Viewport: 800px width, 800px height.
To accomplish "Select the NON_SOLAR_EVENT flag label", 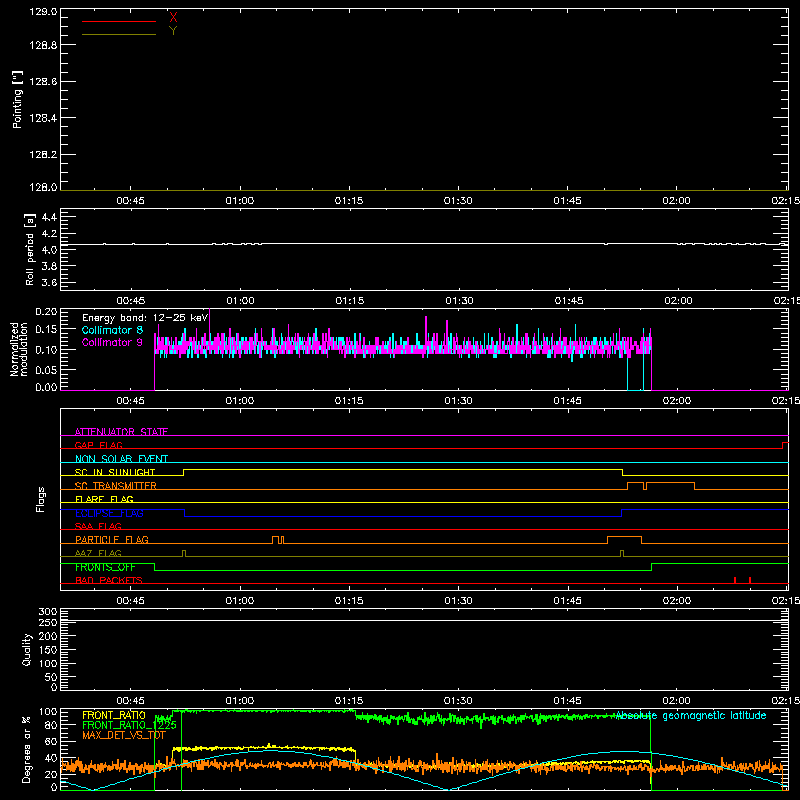I will [x=121, y=459].
